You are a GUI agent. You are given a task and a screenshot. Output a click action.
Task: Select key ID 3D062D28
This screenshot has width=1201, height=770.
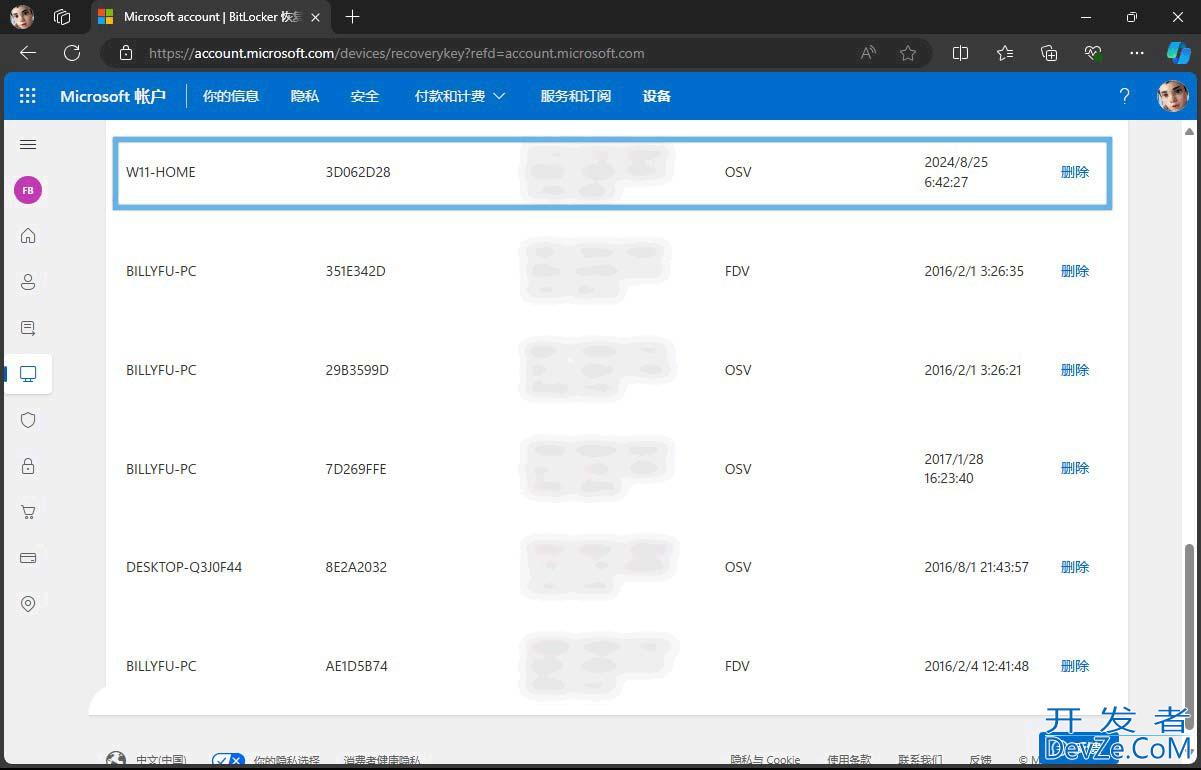358,172
